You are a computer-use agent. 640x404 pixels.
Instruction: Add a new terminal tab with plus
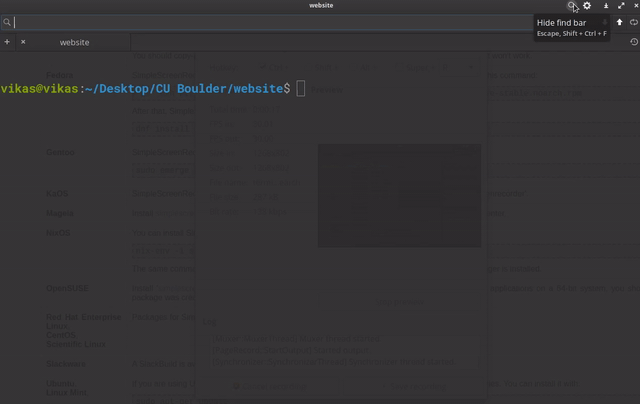(x=7, y=42)
